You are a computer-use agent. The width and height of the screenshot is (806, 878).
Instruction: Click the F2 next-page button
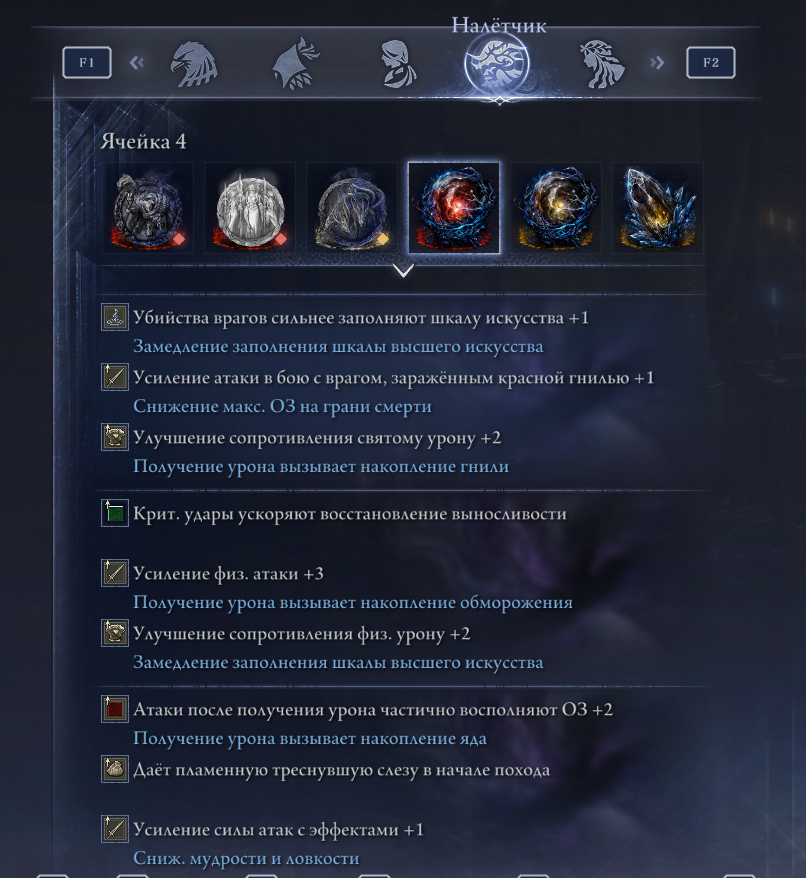(x=710, y=62)
